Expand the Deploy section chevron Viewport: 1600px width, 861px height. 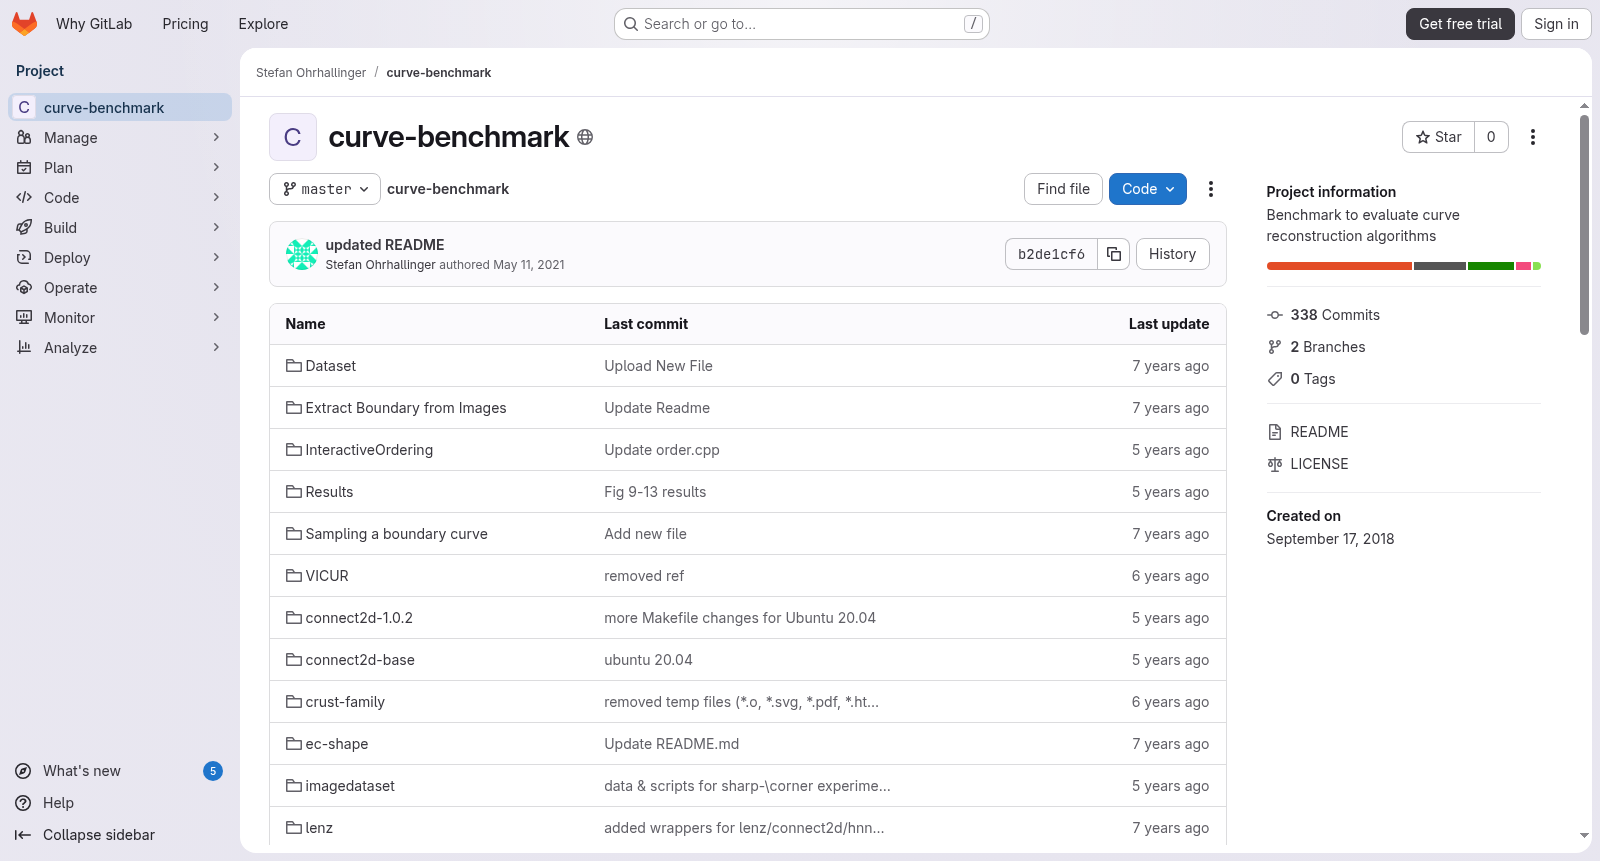[x=216, y=258]
